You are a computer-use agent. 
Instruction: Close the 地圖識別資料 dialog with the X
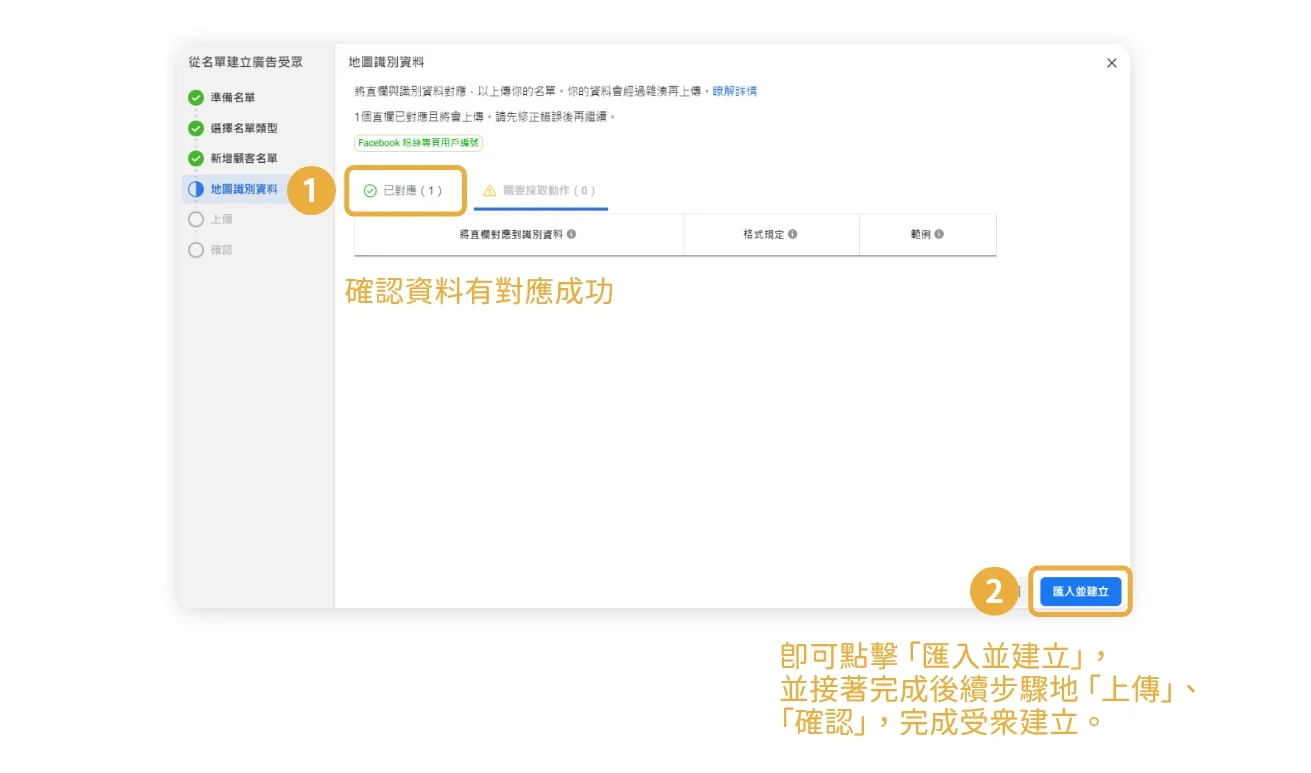pyautogui.click(x=1111, y=63)
